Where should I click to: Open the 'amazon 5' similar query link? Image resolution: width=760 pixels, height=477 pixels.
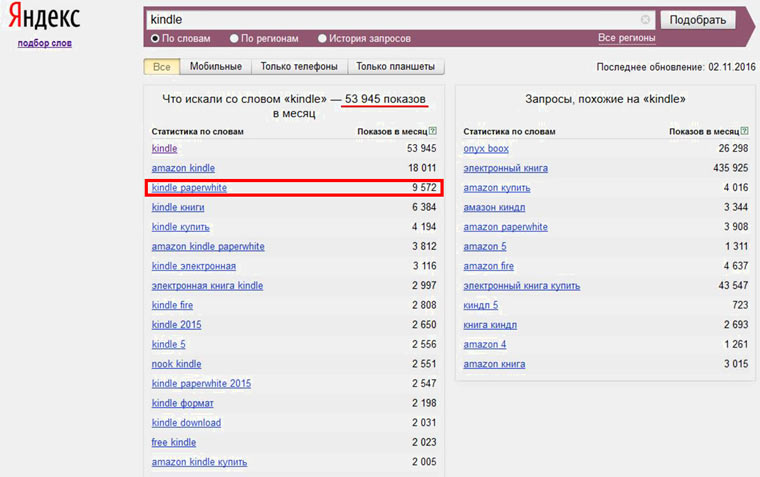click(485, 246)
